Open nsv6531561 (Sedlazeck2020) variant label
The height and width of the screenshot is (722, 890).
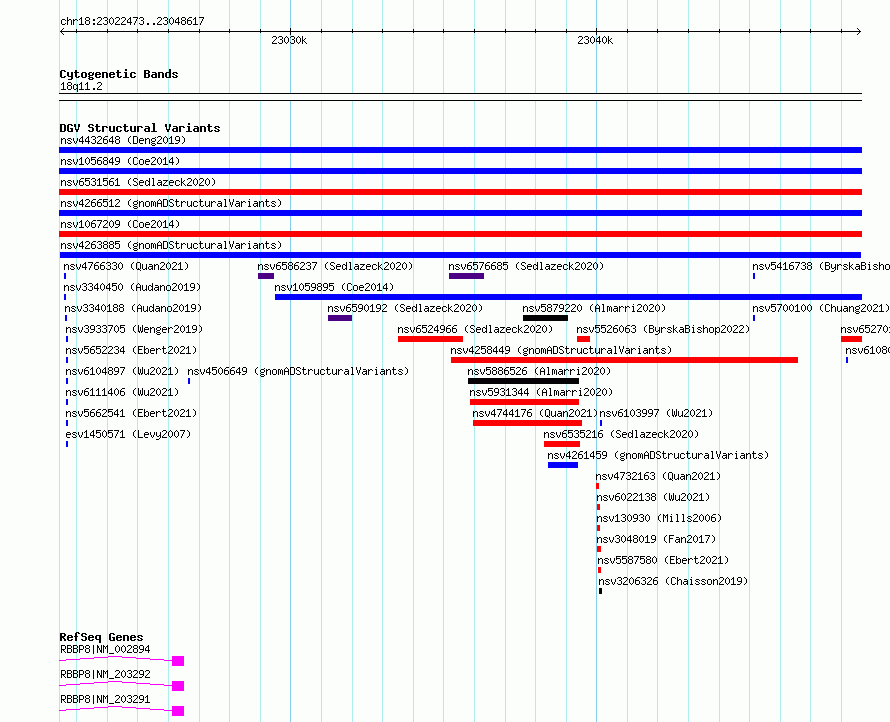point(138,182)
